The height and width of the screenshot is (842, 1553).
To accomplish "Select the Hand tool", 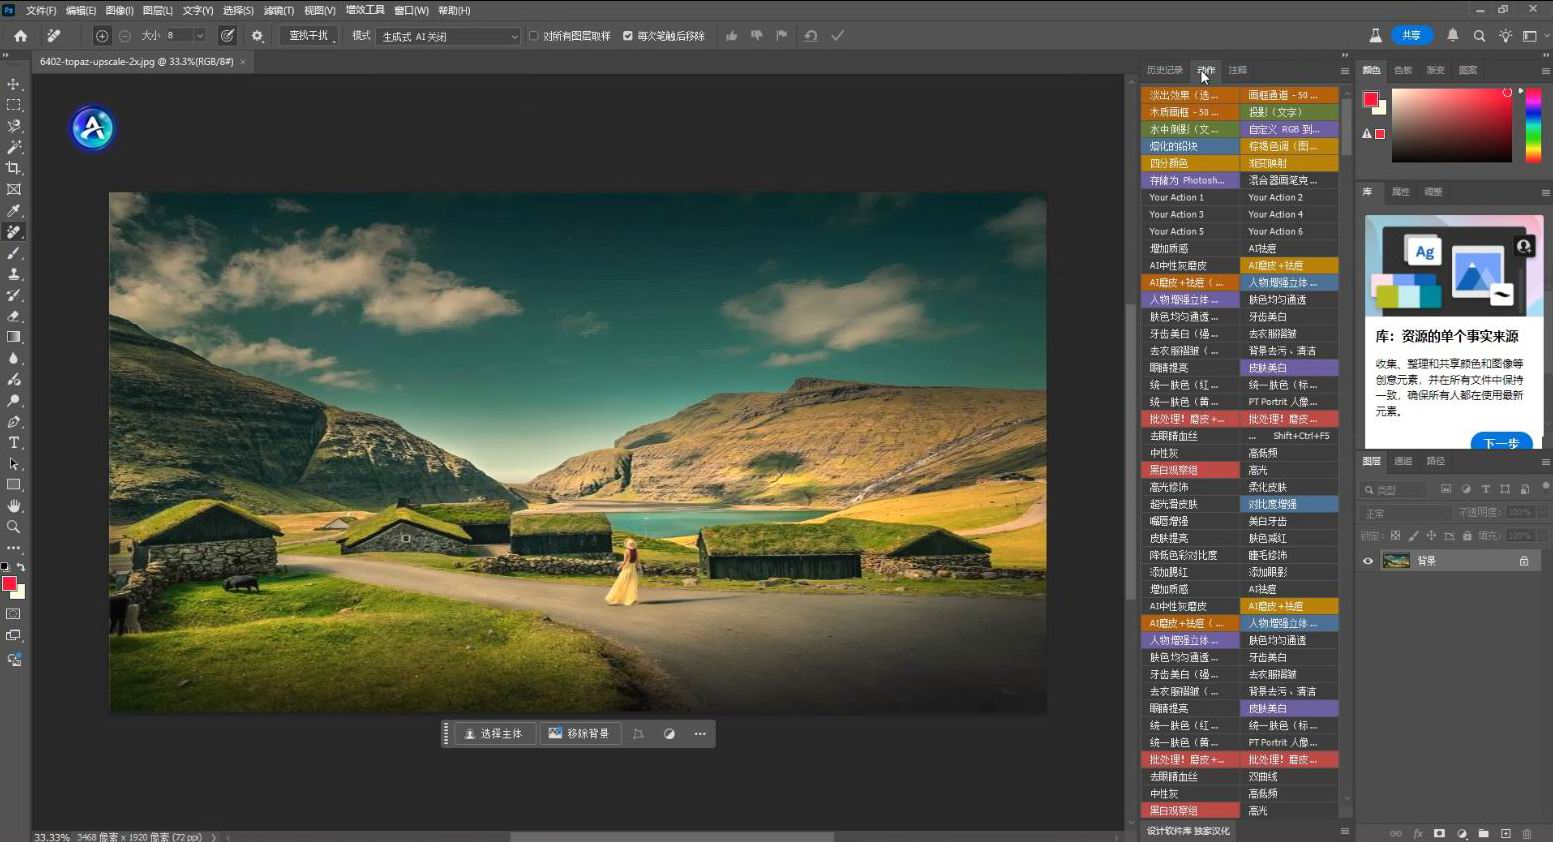I will point(14,506).
